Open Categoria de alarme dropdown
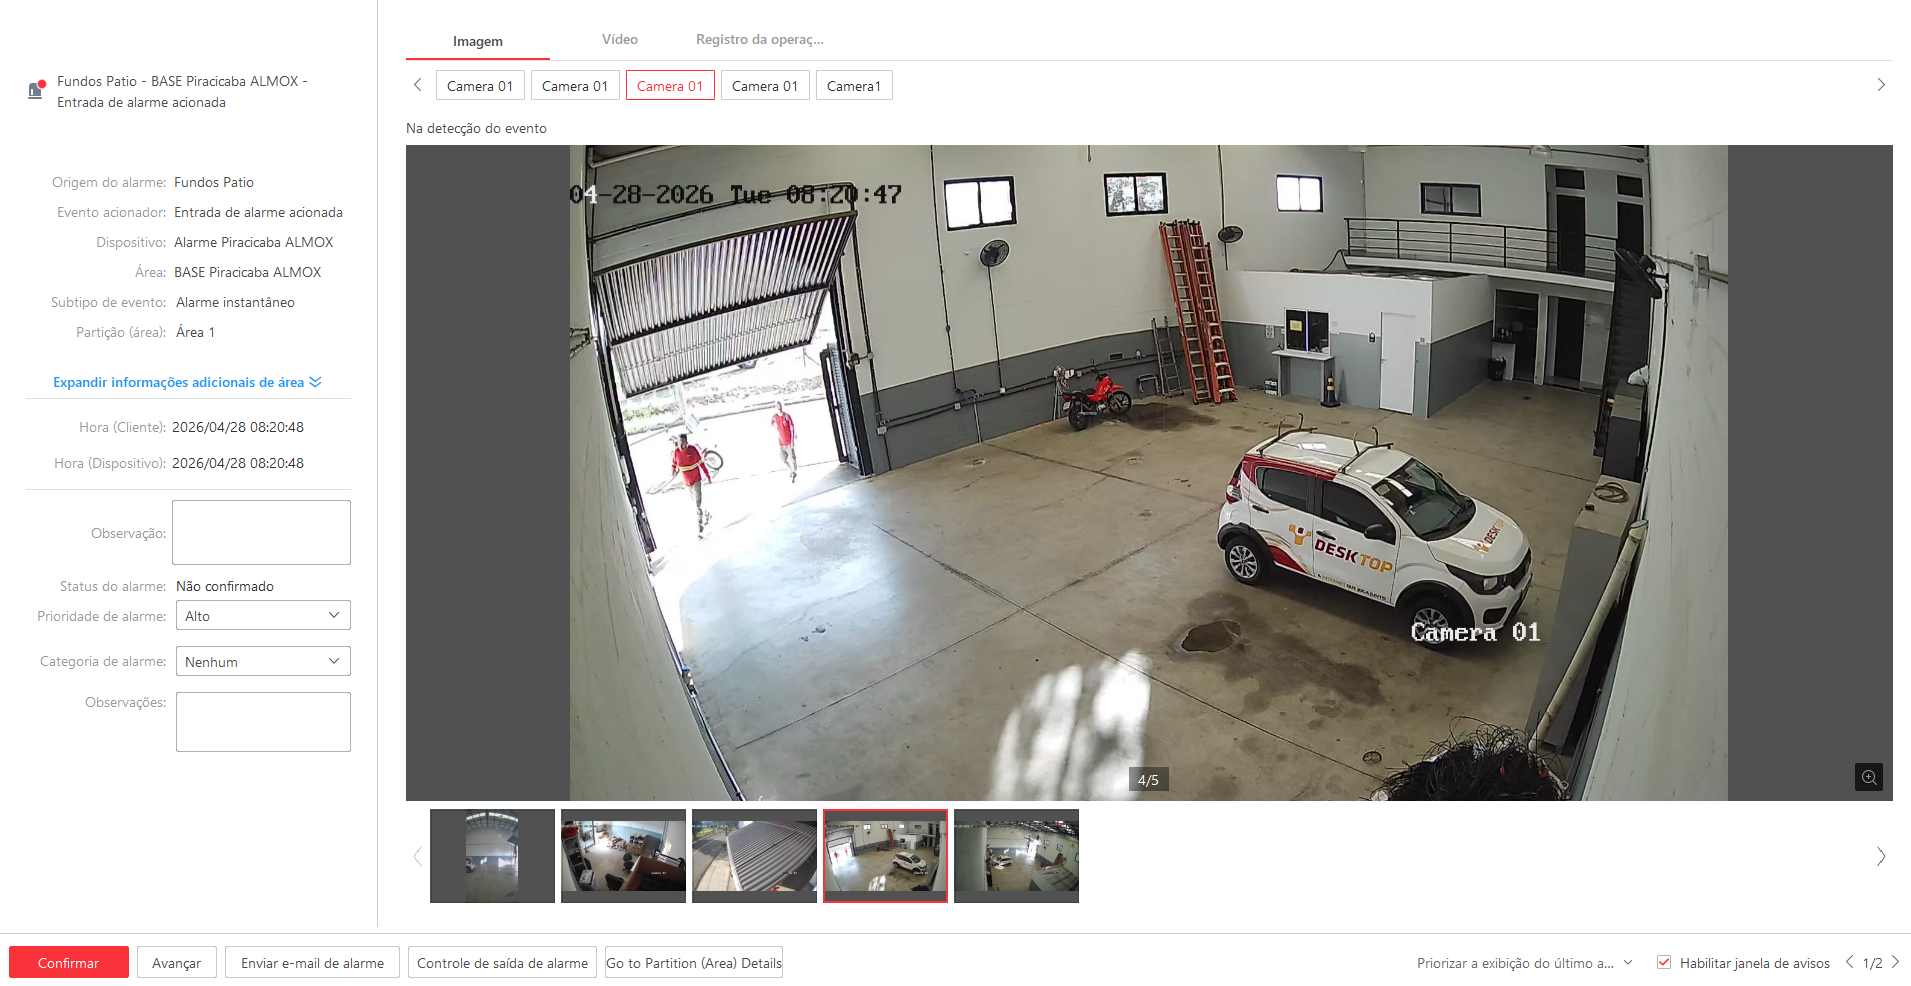Screen dimensions: 1911x986 click(x=263, y=662)
